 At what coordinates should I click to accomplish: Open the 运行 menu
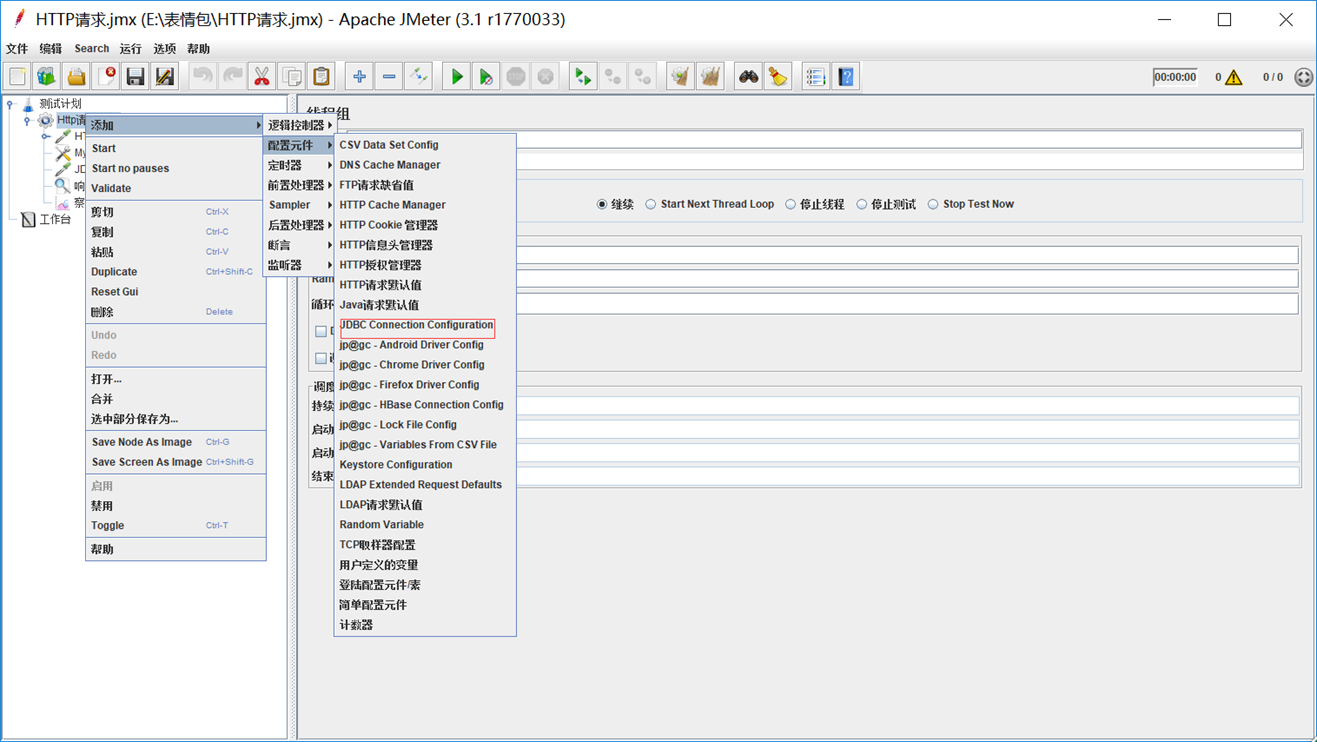pyautogui.click(x=131, y=48)
